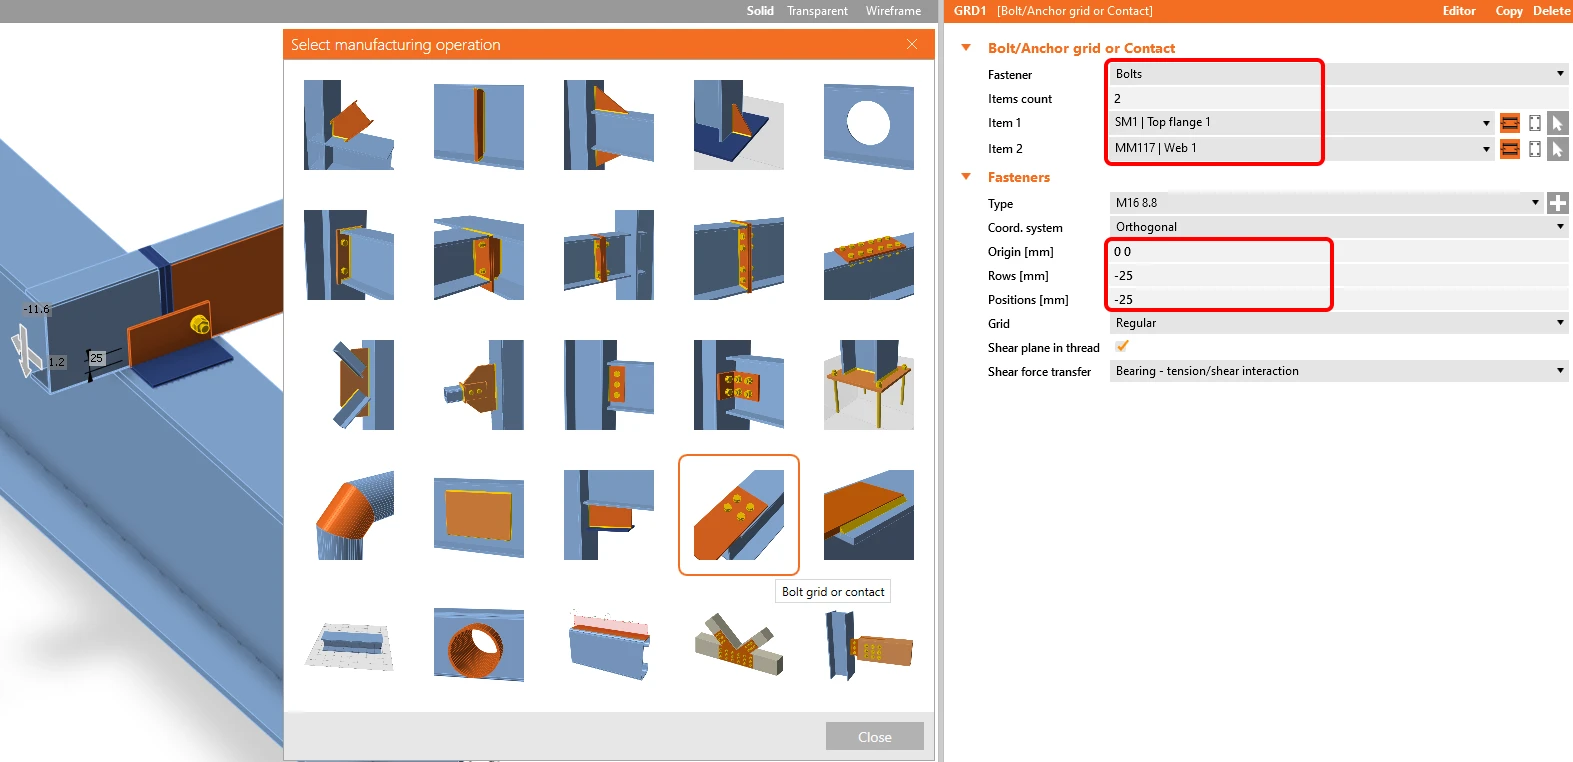Viewport: 1573px width, 762px height.
Task: Click Copy in the operation header
Action: (1509, 11)
